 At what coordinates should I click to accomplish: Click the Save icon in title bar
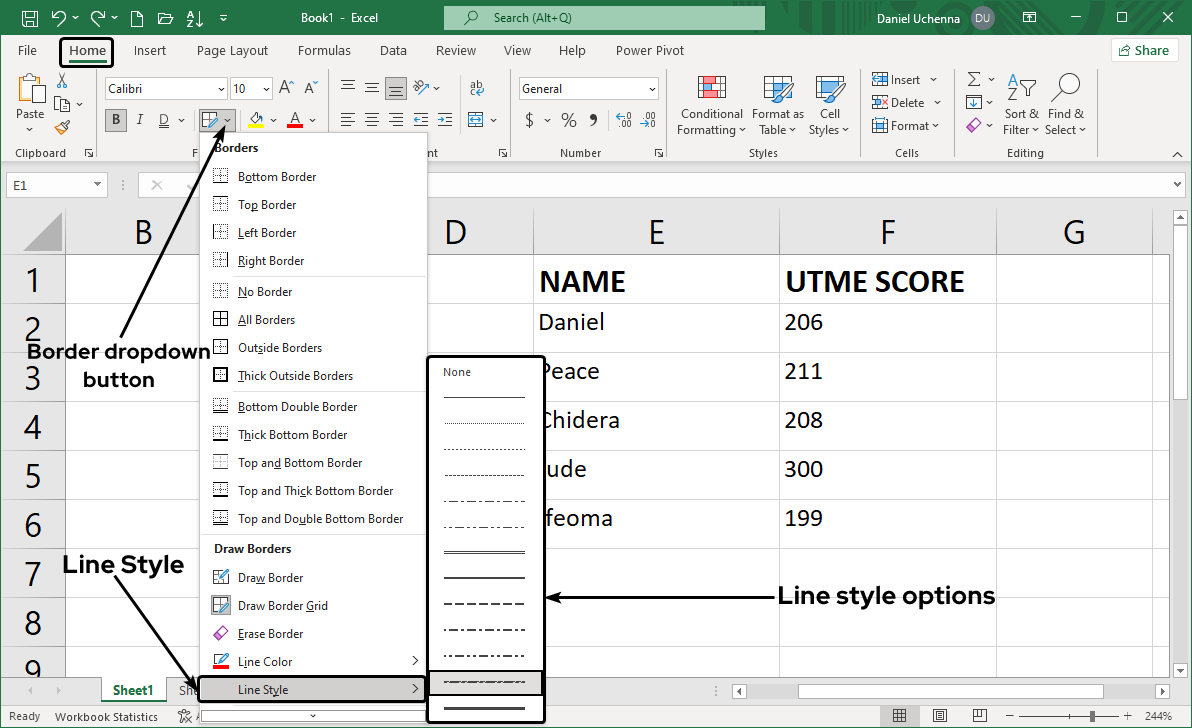(x=30, y=18)
